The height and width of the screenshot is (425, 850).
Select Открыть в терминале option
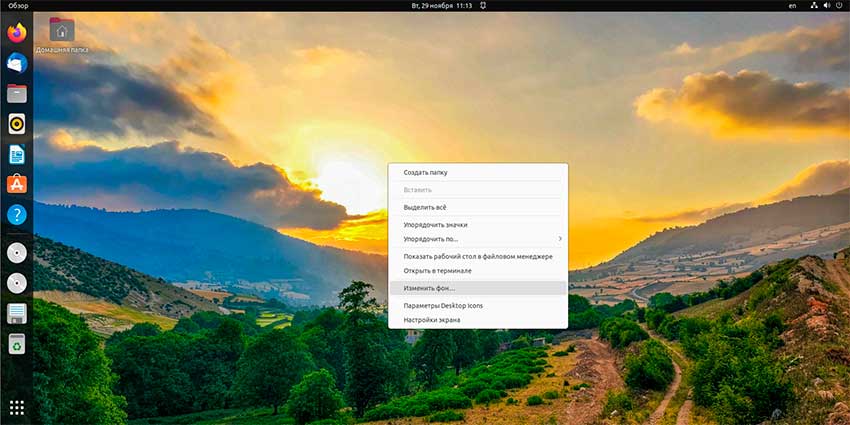click(437, 271)
